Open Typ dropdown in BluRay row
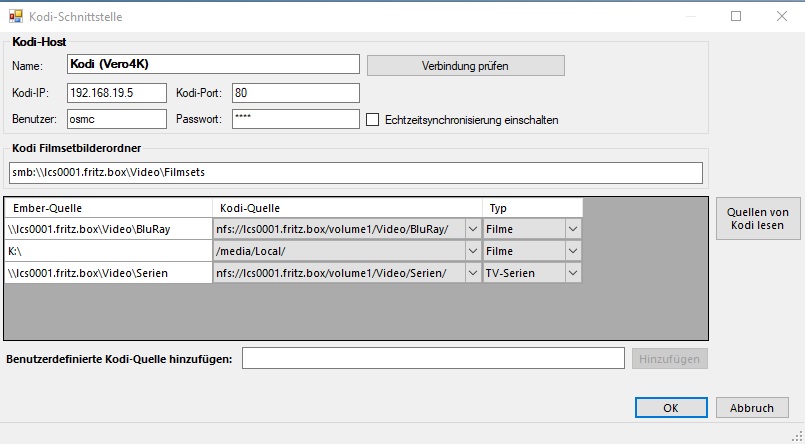Screen dimensions: 805x444 coord(573,229)
